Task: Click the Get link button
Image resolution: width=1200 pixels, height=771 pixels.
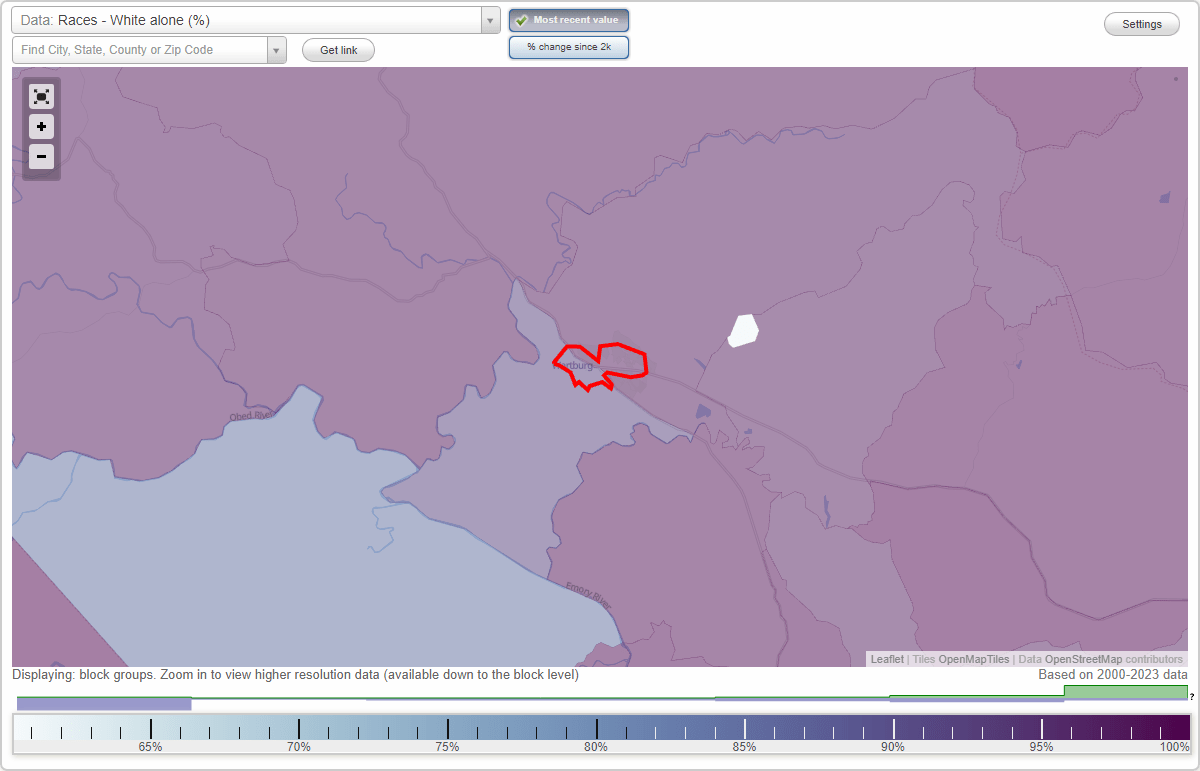Action: [338, 49]
